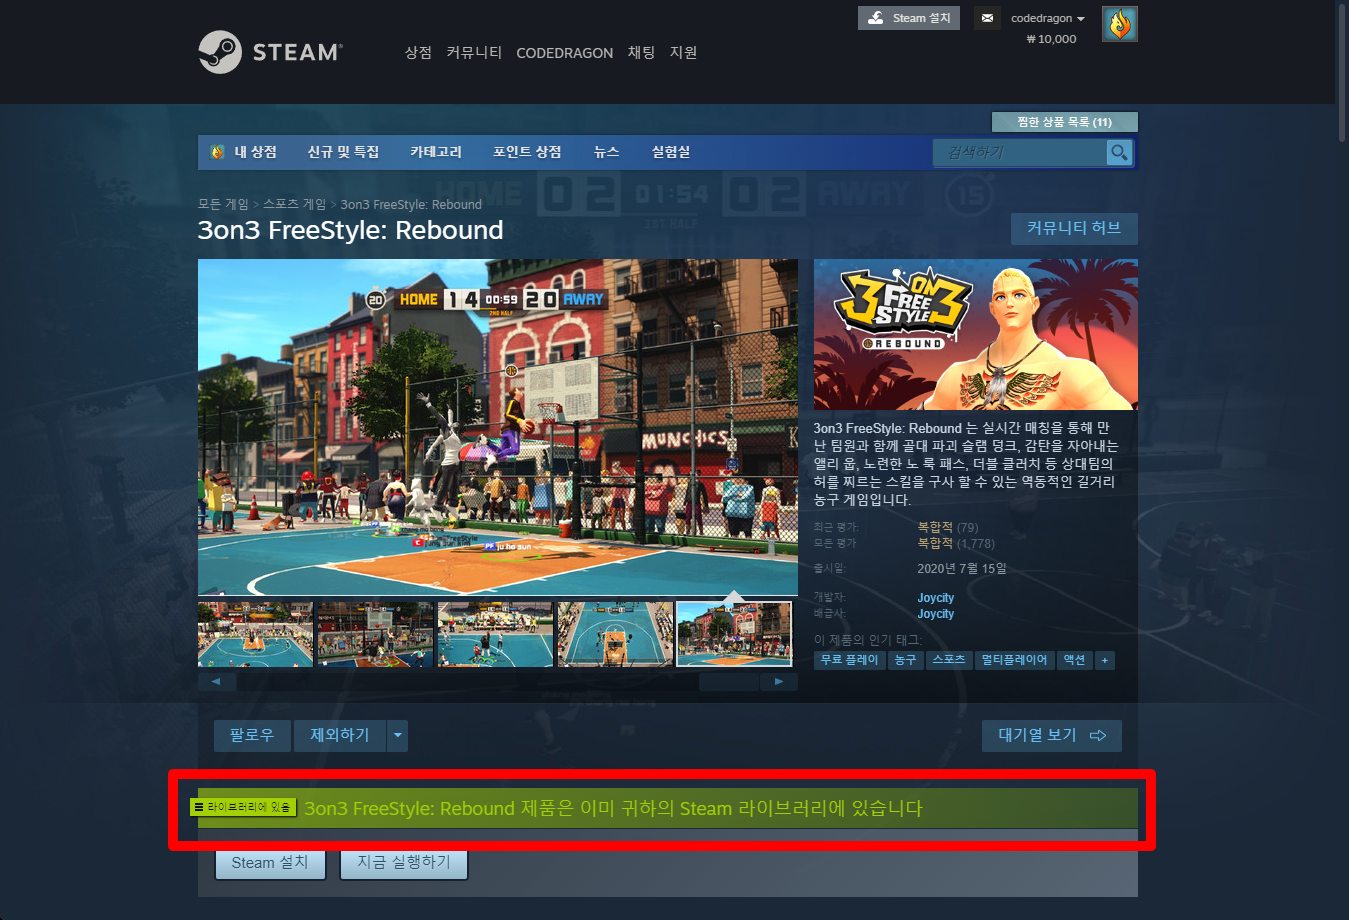This screenshot has height=920, width=1349.
Task: Select the 멀티플레이어 tag
Action: 1014,660
